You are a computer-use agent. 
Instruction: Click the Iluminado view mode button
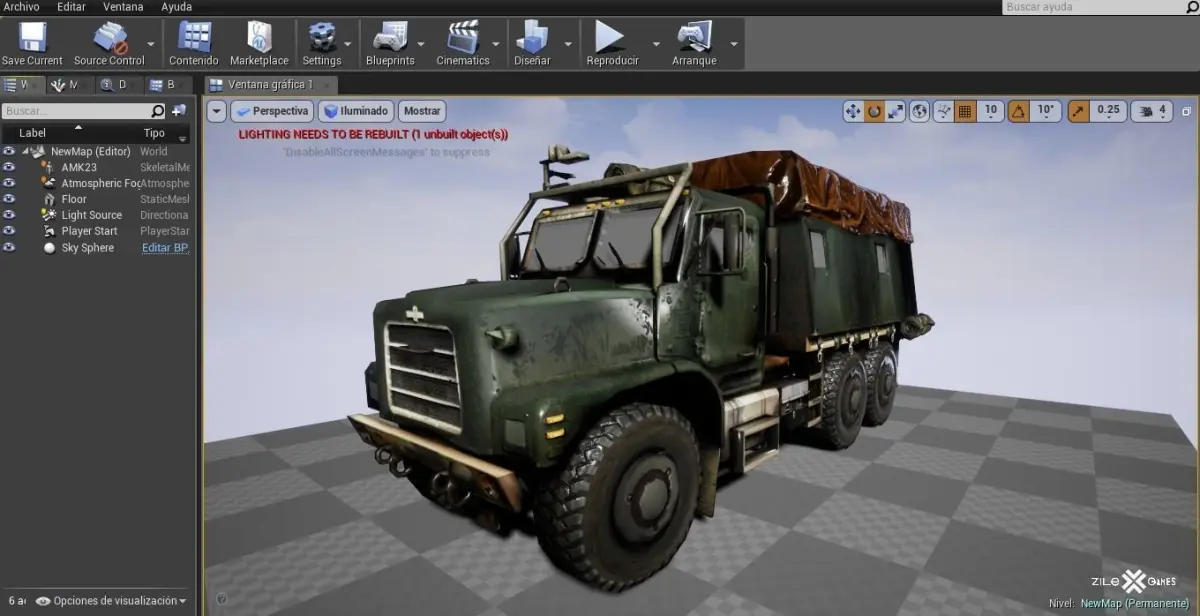[356, 111]
